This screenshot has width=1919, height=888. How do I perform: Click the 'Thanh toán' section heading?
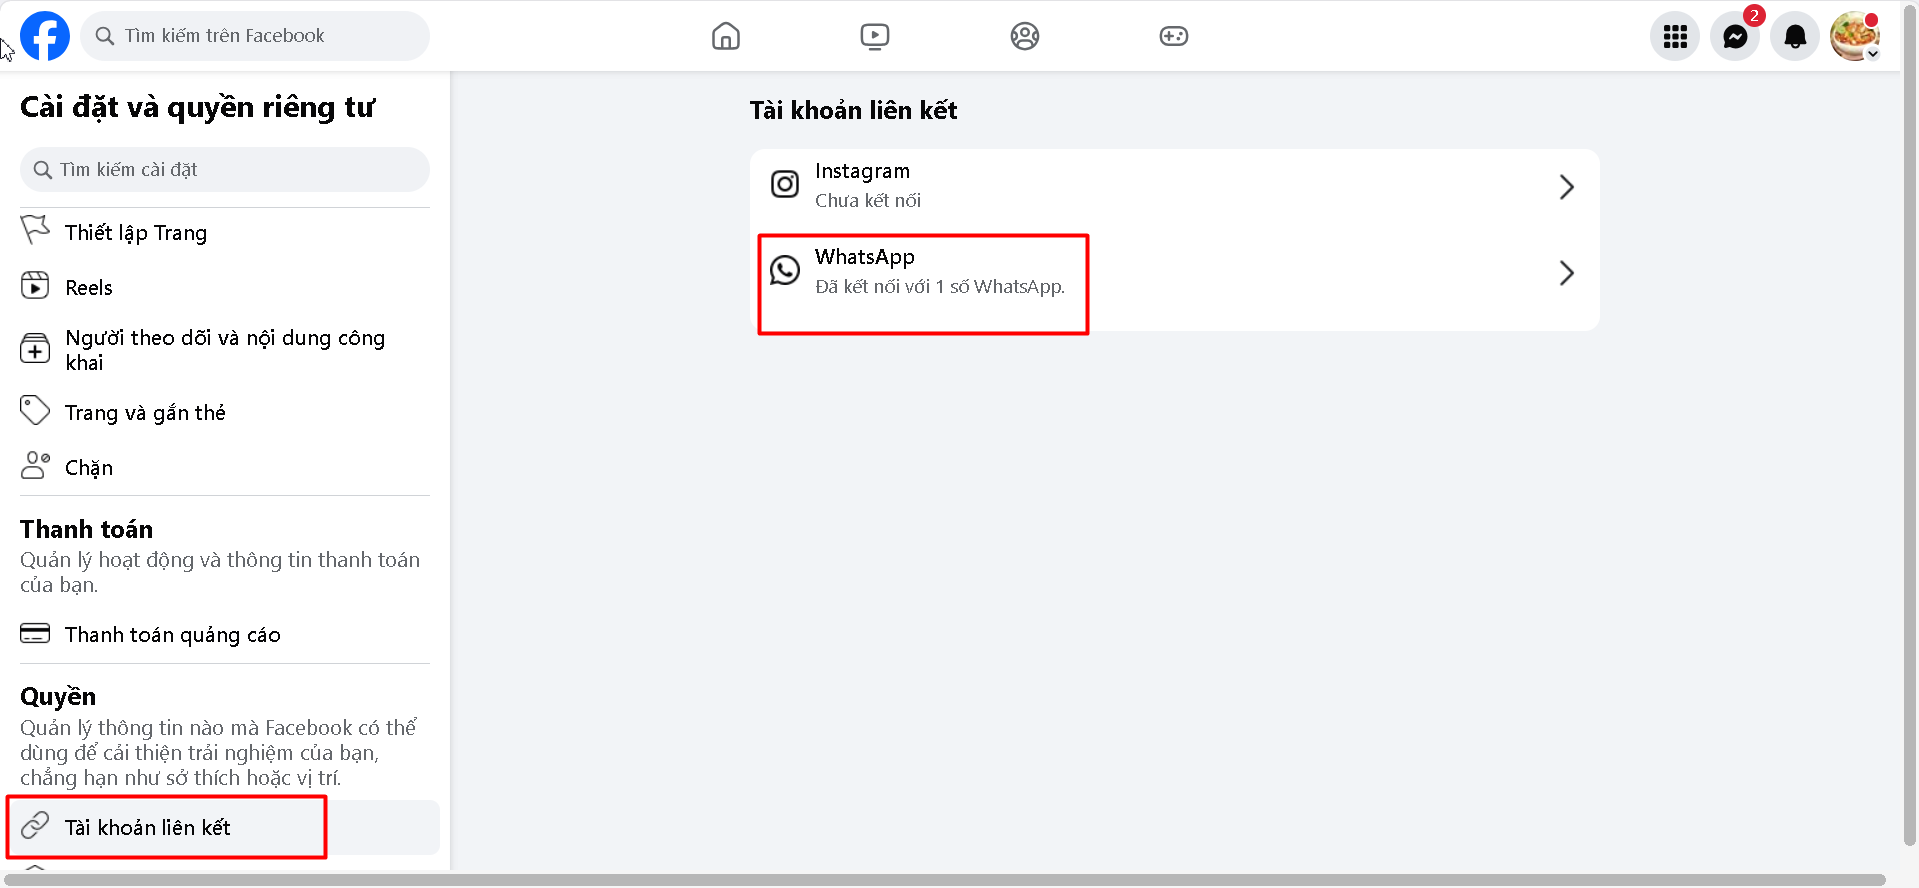(x=87, y=529)
